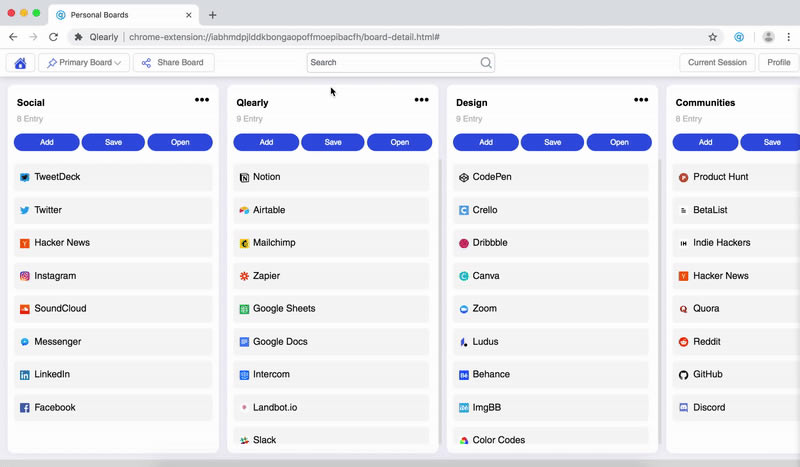Click Open in the Design column
Screen dimensions: 800x467
(x=619, y=142)
